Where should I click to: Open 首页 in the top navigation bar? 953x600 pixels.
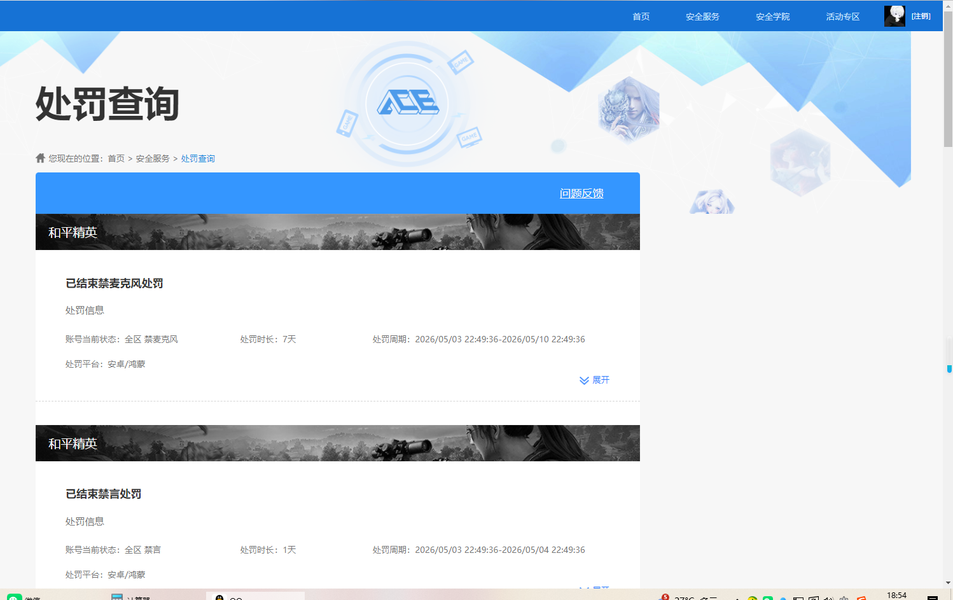641,16
